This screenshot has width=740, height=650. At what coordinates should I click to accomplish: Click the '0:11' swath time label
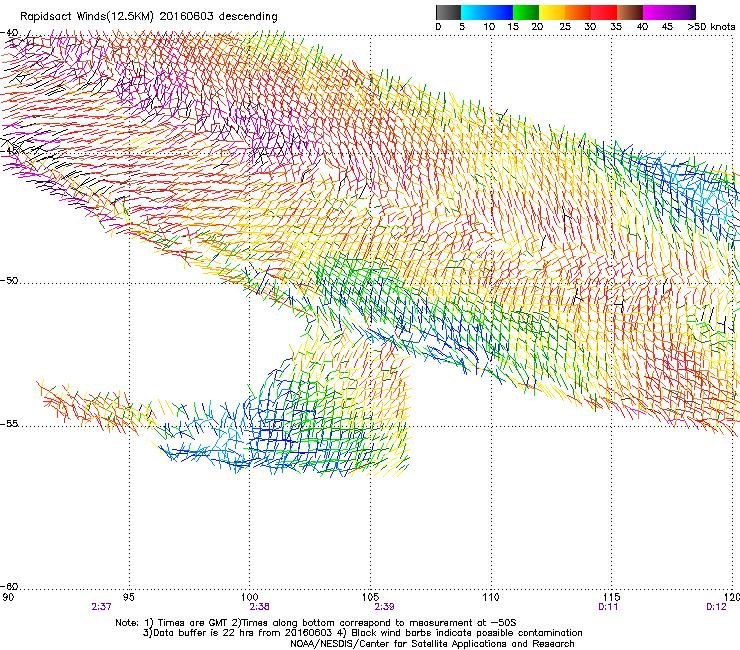point(608,607)
